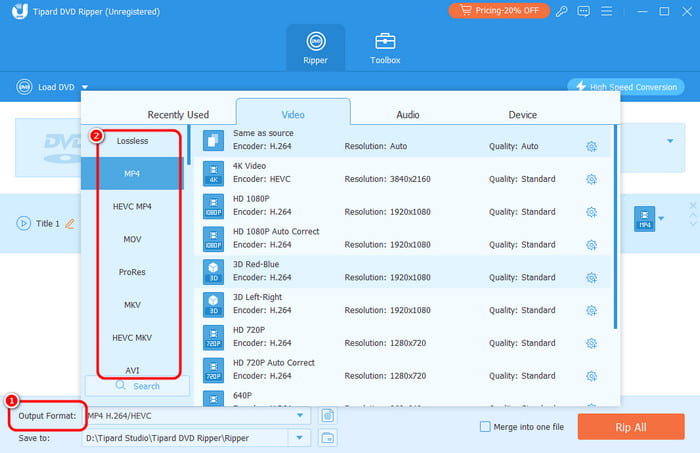Rename Title 1 with pencil icon
The width and height of the screenshot is (700, 453).
pos(70,223)
